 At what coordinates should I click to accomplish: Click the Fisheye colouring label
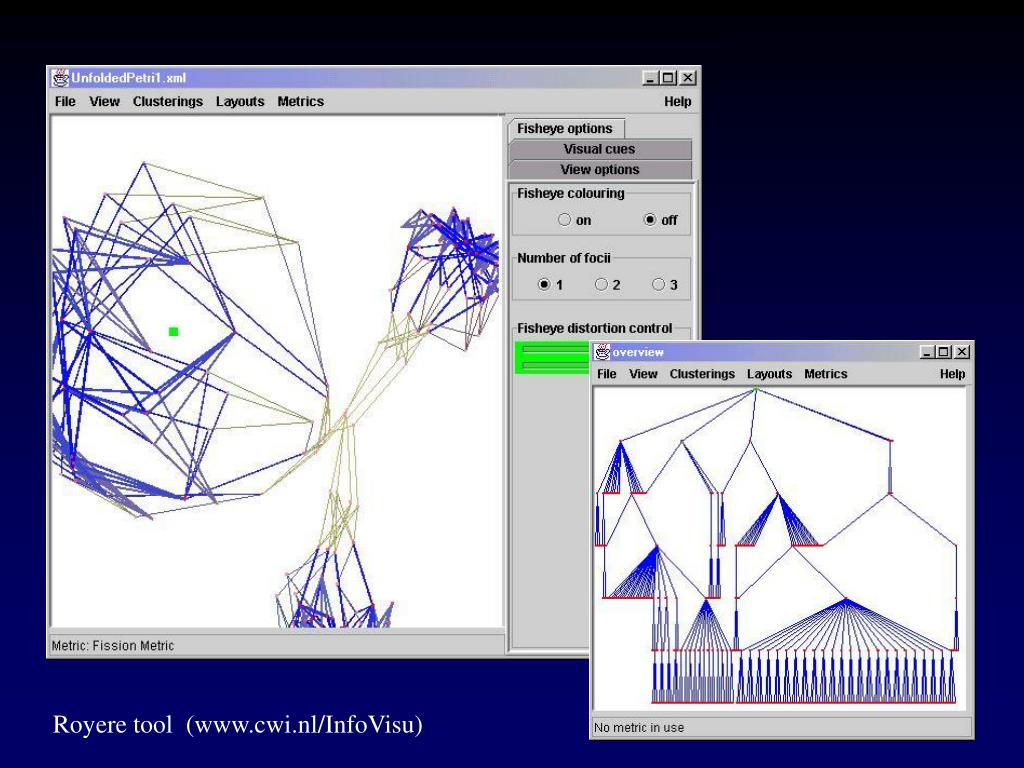click(571, 193)
